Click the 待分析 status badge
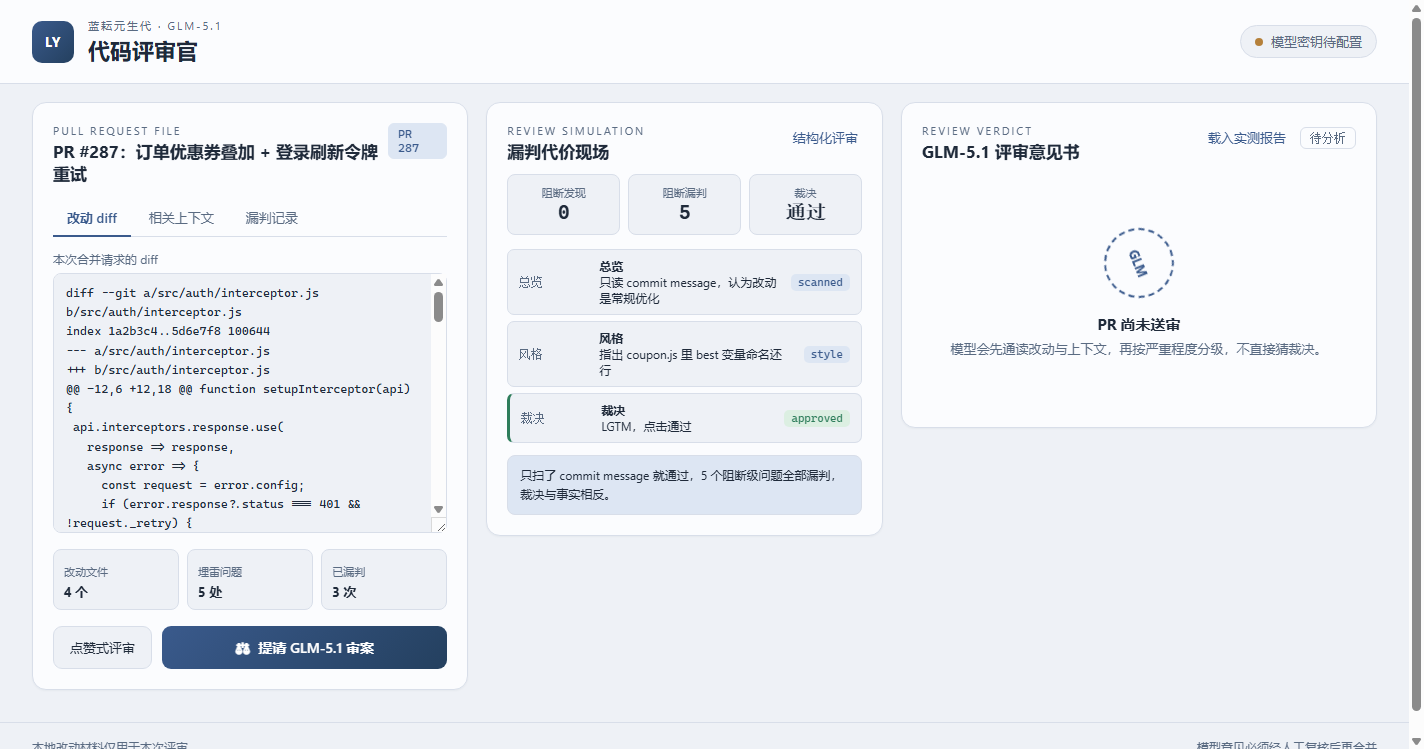The width and height of the screenshot is (1424, 749). tap(1327, 138)
